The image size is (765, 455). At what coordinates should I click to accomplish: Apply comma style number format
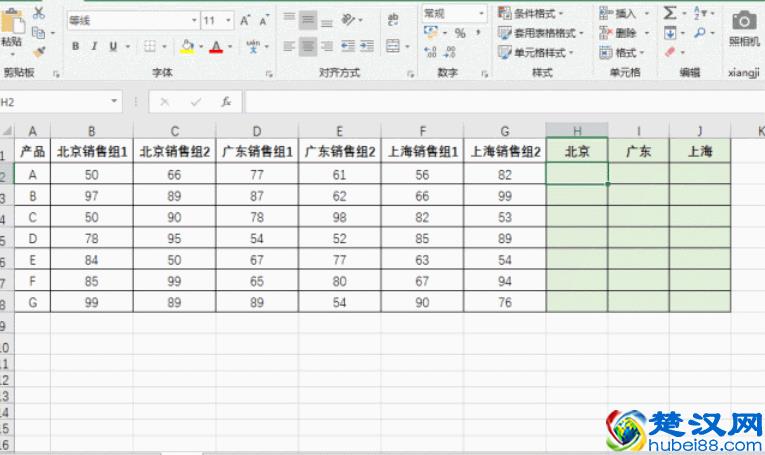[x=478, y=33]
